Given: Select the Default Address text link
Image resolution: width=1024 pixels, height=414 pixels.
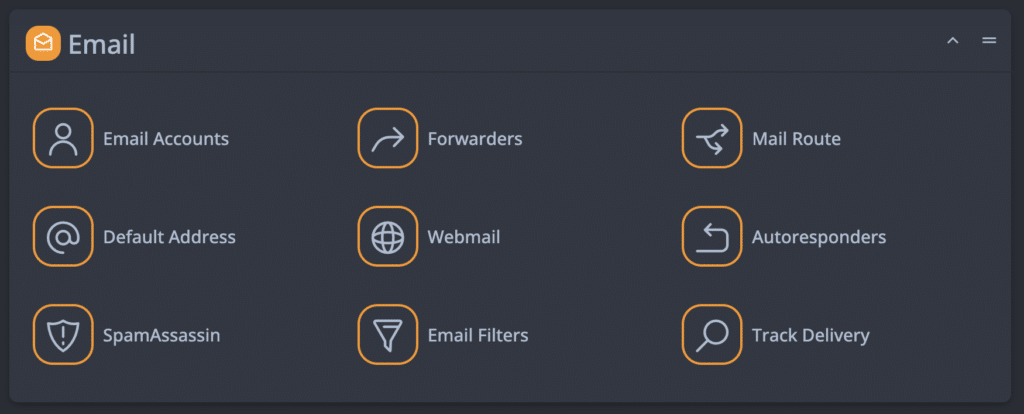Looking at the screenshot, I should click(169, 238).
